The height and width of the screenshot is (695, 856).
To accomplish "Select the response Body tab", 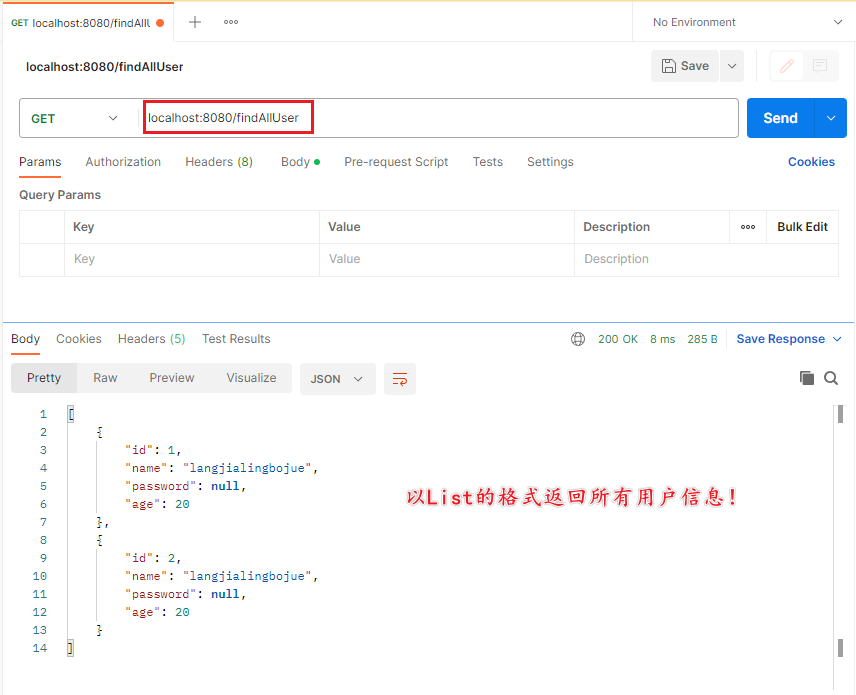I will [x=25, y=339].
